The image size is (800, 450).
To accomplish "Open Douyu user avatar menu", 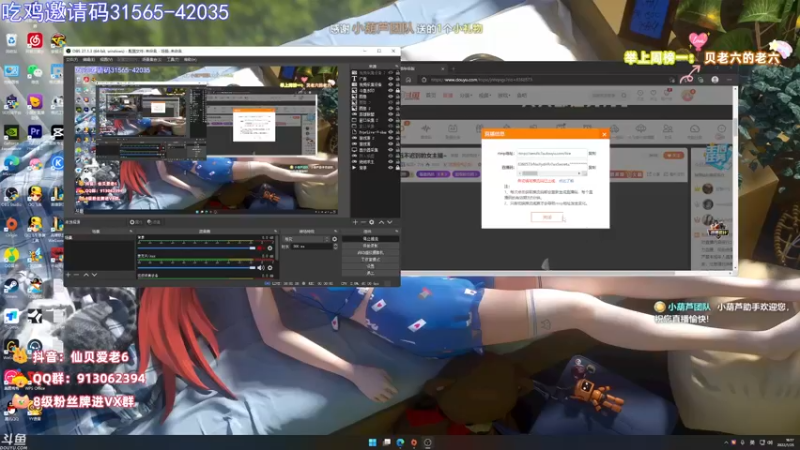I will click(x=688, y=95).
